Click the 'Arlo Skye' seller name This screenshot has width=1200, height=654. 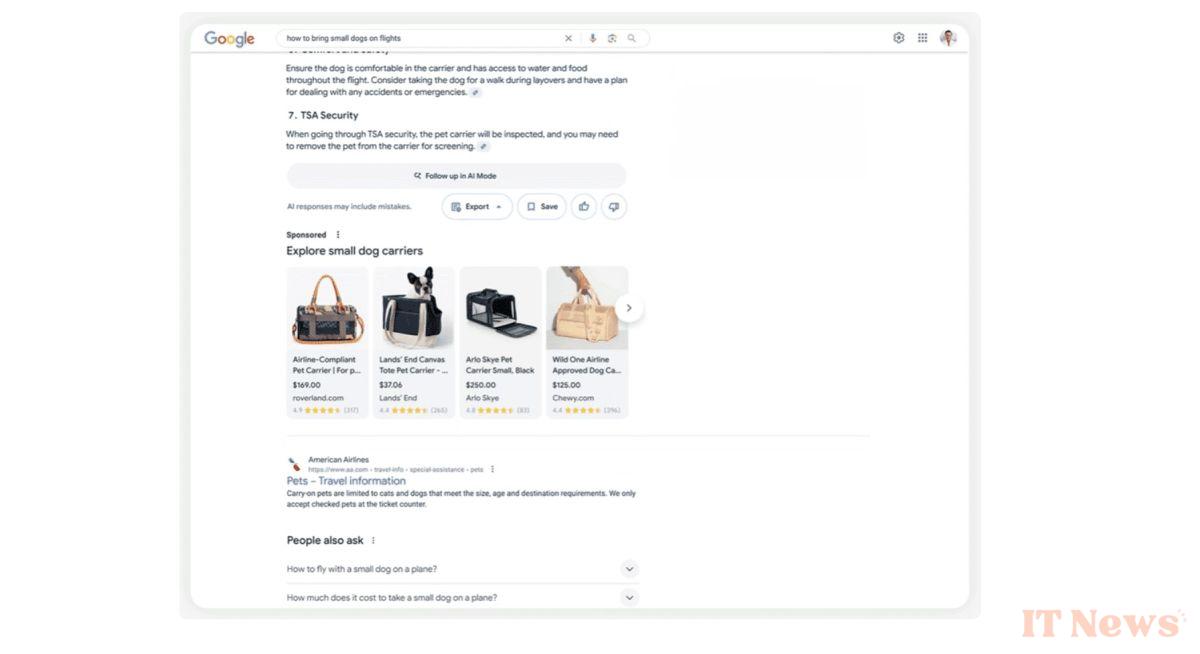click(x=483, y=398)
